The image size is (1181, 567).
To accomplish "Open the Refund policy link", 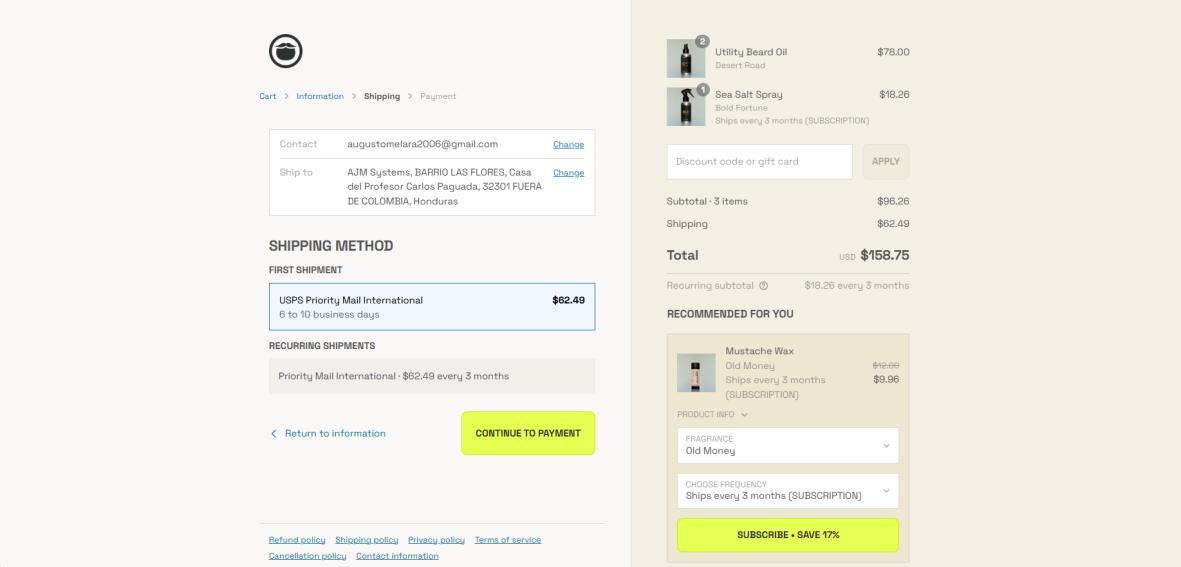I will pyautogui.click(x=297, y=540).
